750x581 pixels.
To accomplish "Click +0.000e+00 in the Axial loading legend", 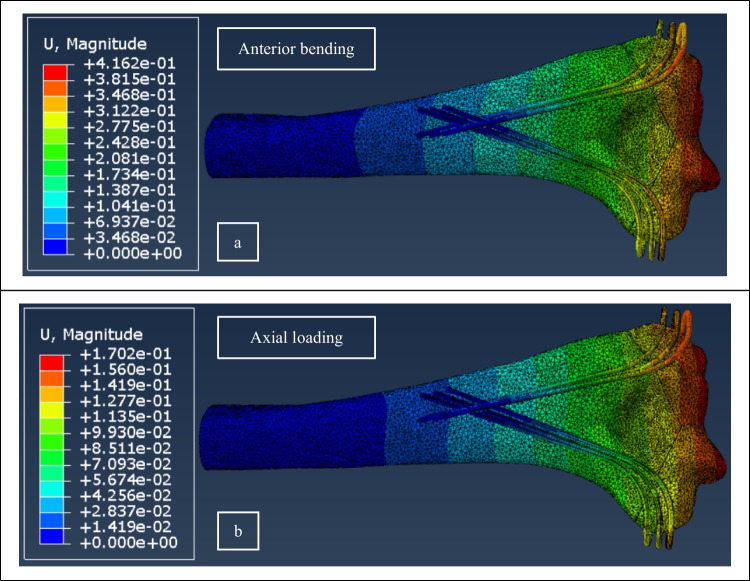I will click(x=129, y=543).
